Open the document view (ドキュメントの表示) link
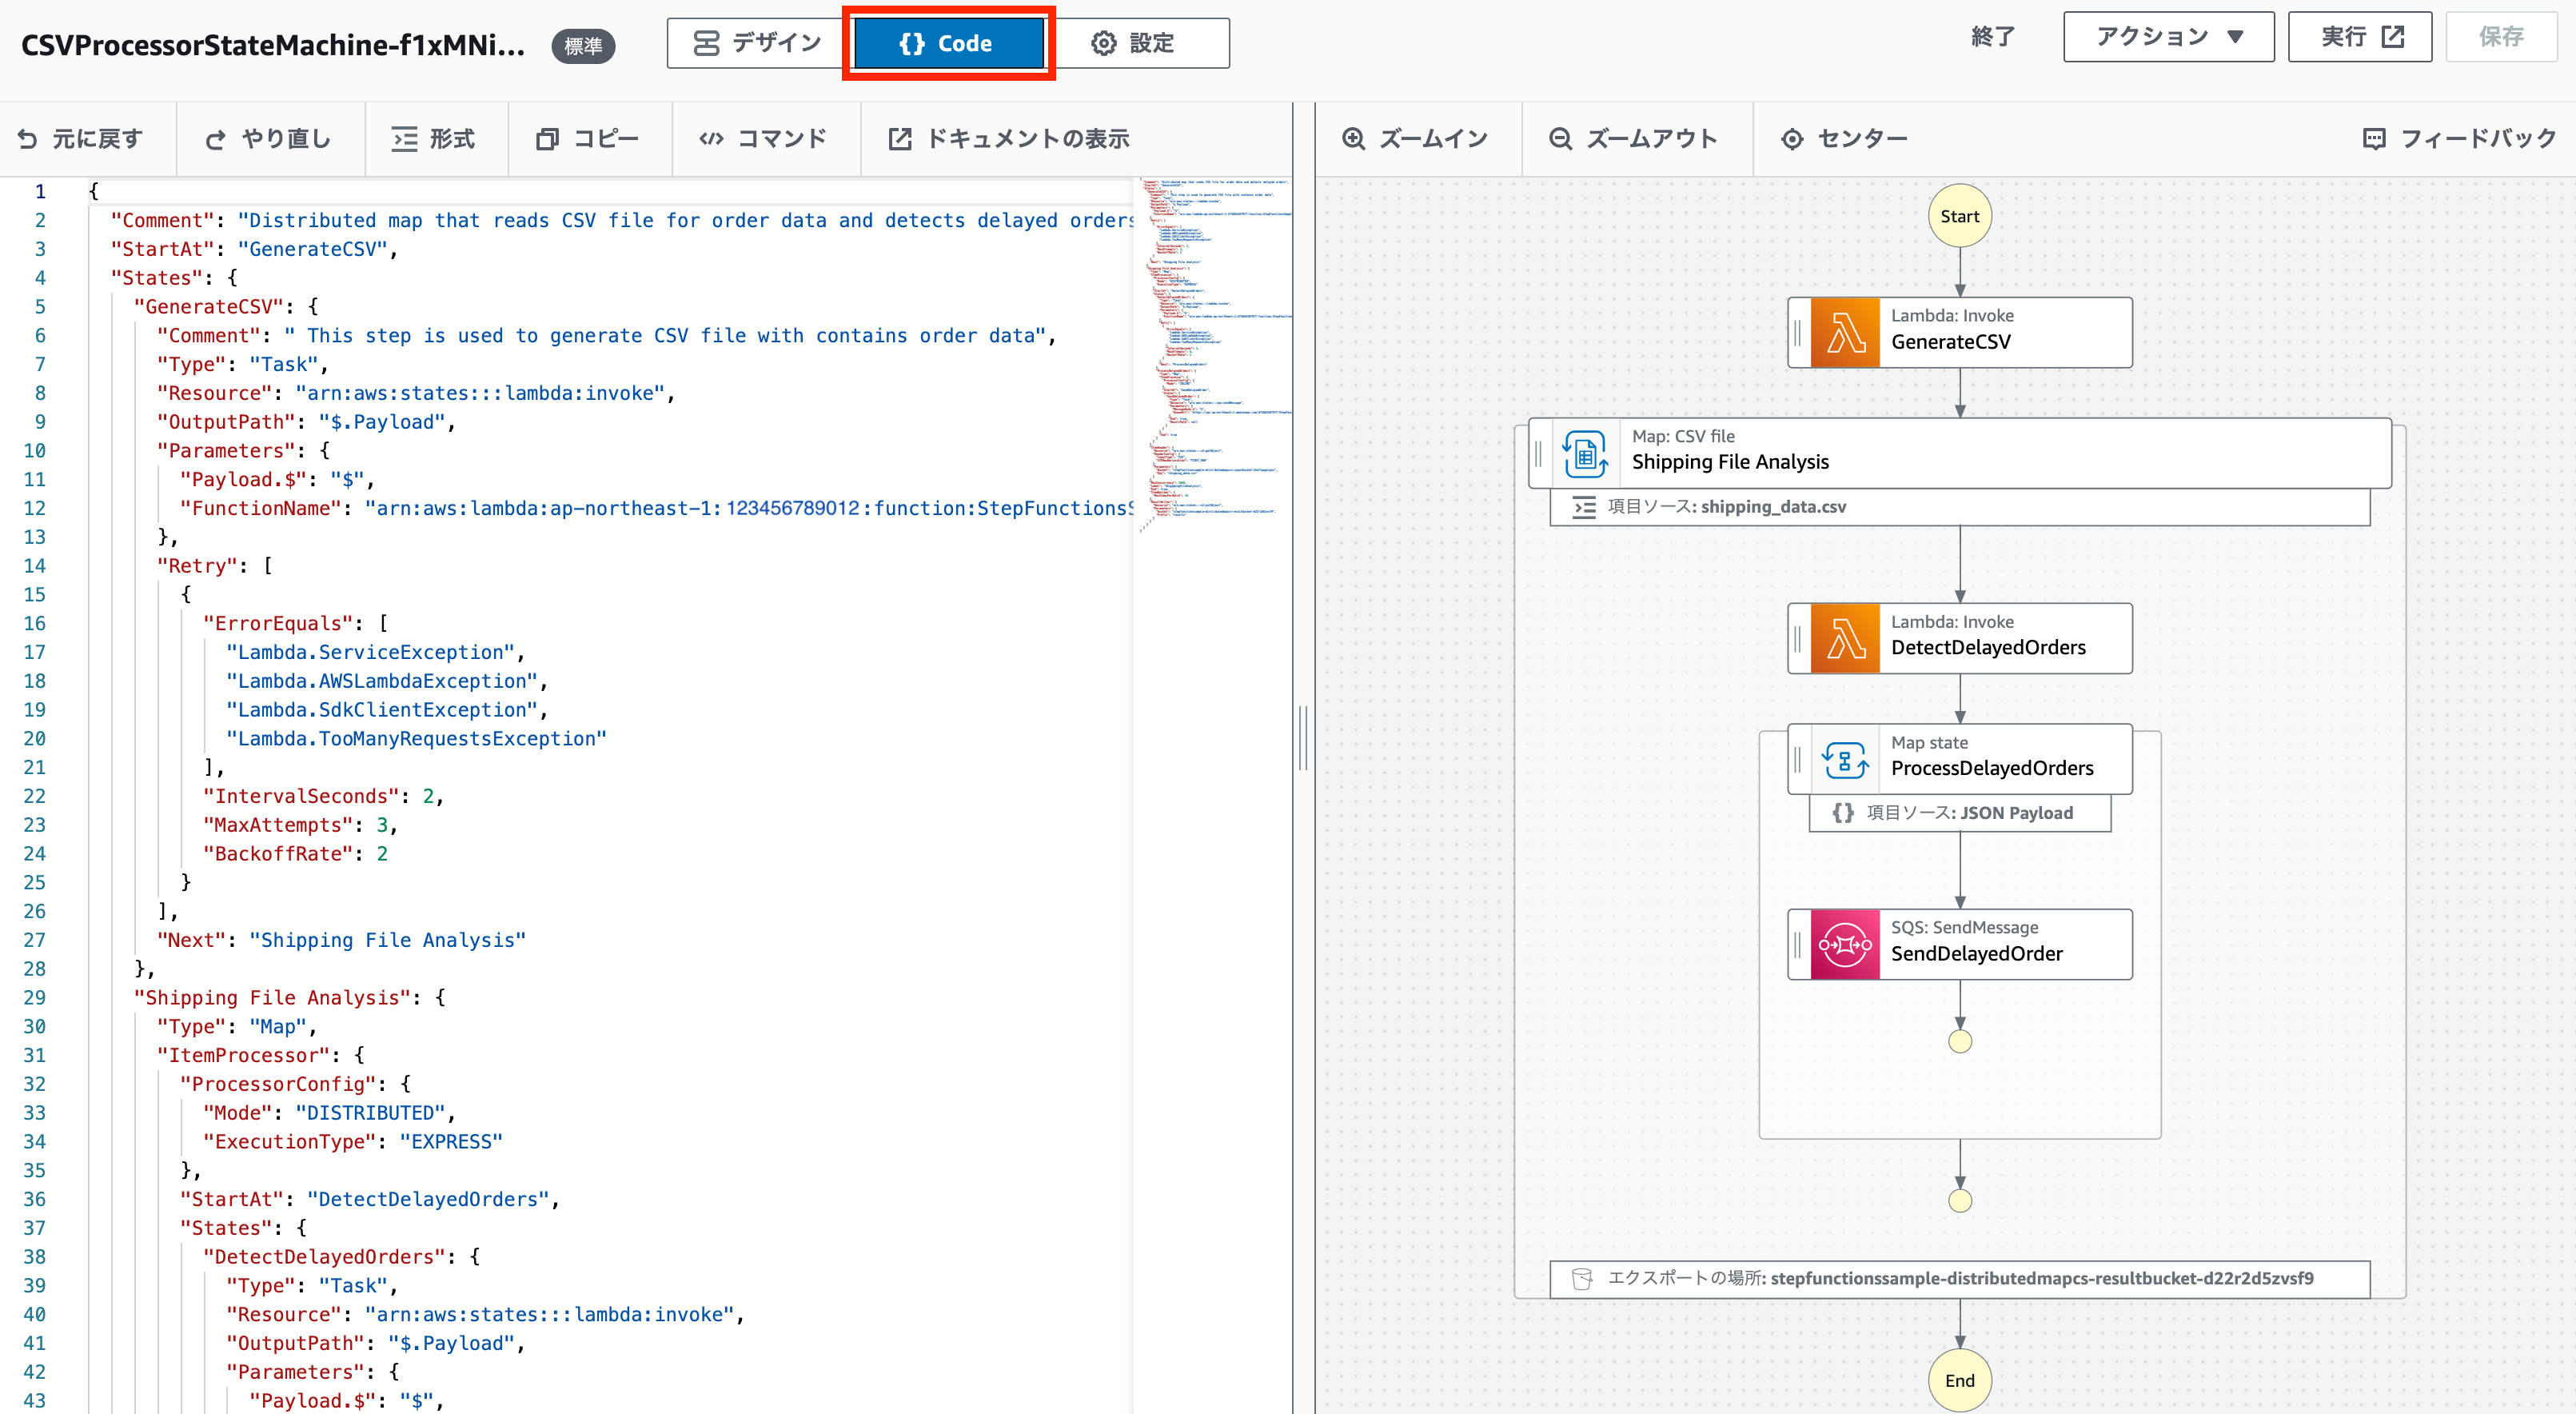 pos(1009,139)
